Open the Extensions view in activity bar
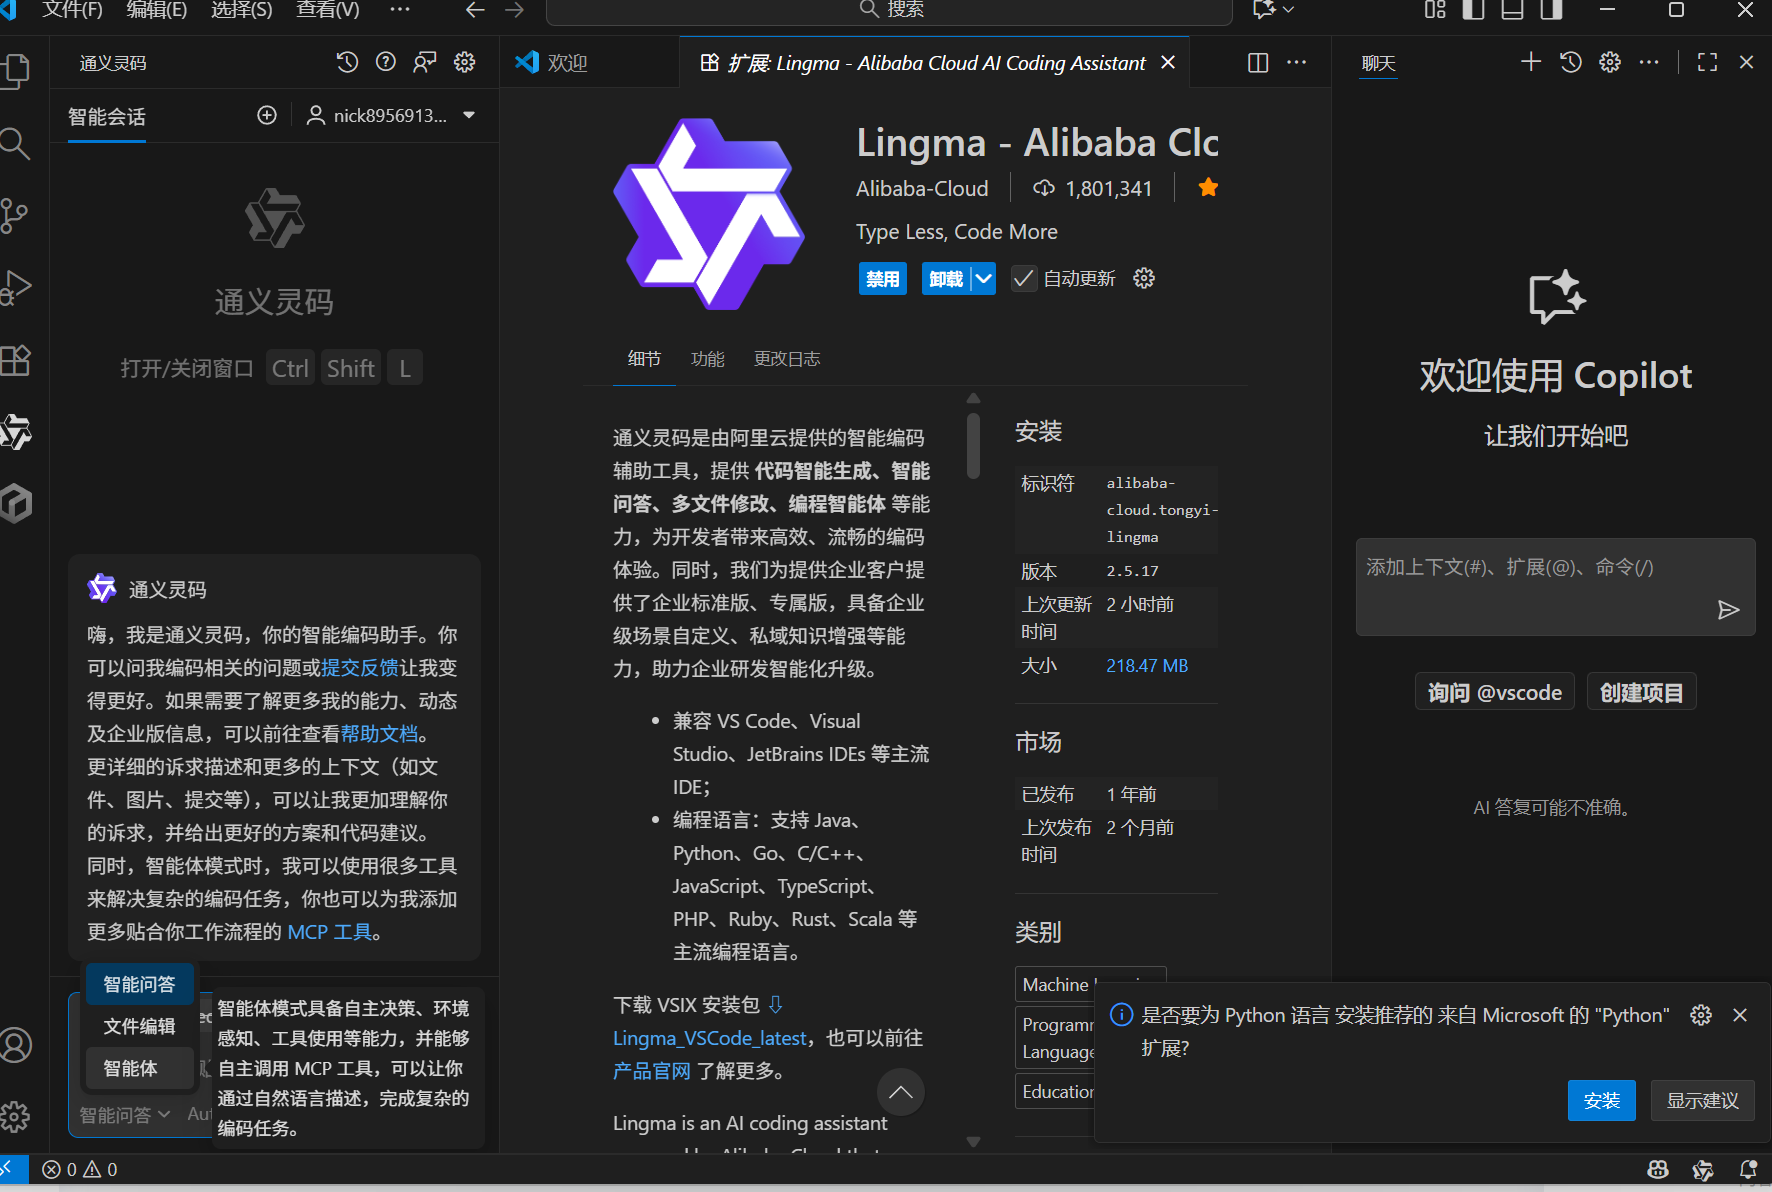 [x=15, y=360]
